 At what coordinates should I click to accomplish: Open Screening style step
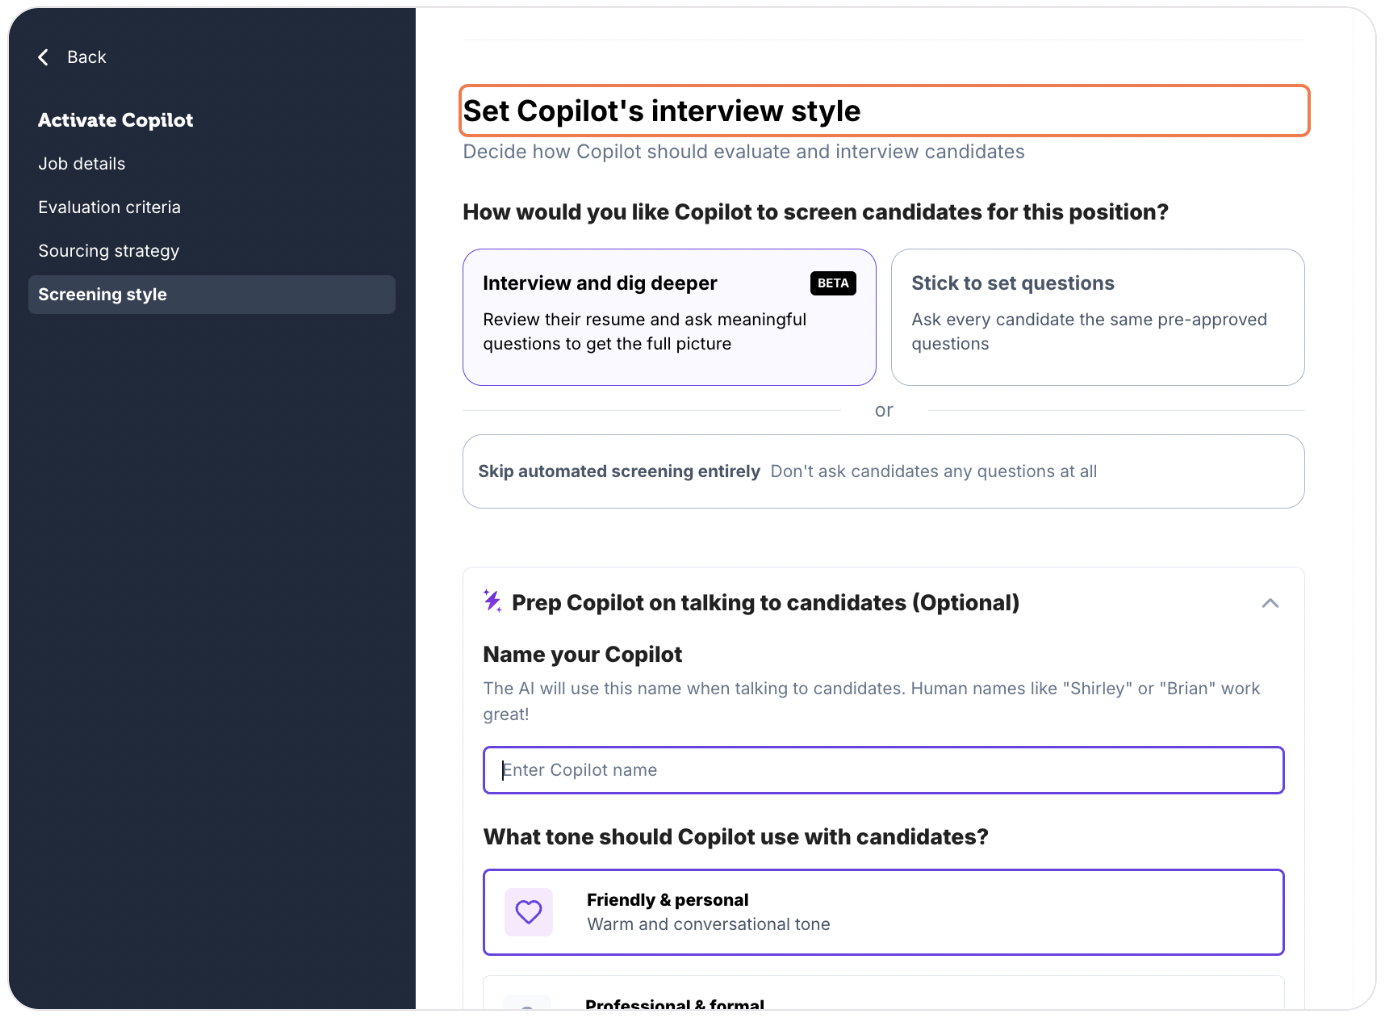(212, 294)
